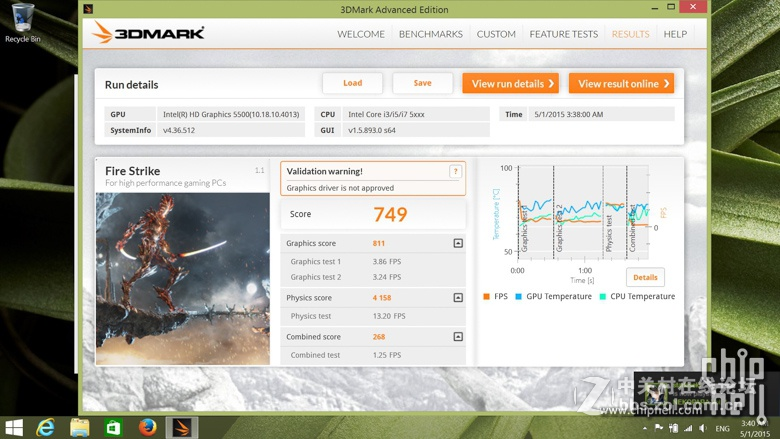This screenshot has width=780, height=439.
Task: Open File Explorer from taskbar
Action: [80, 428]
